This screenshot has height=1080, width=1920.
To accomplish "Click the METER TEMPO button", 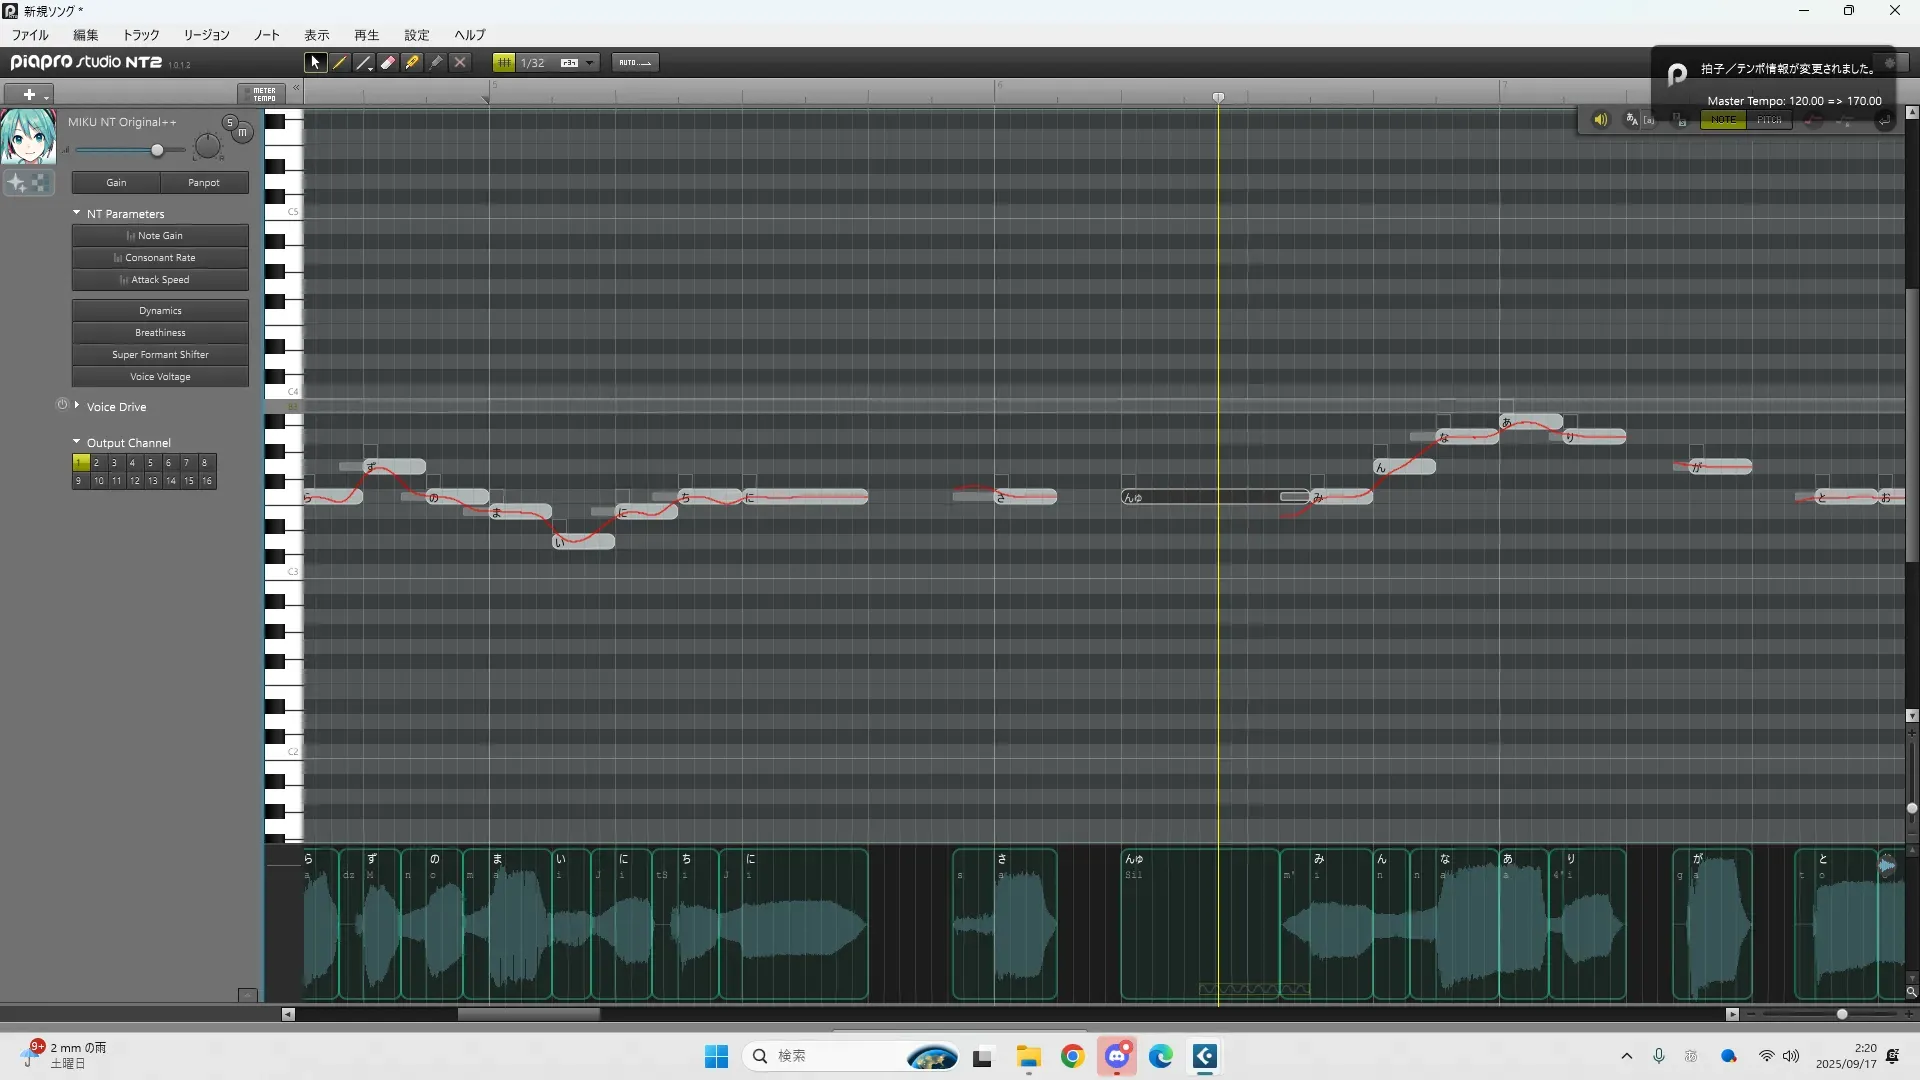I will 263,94.
